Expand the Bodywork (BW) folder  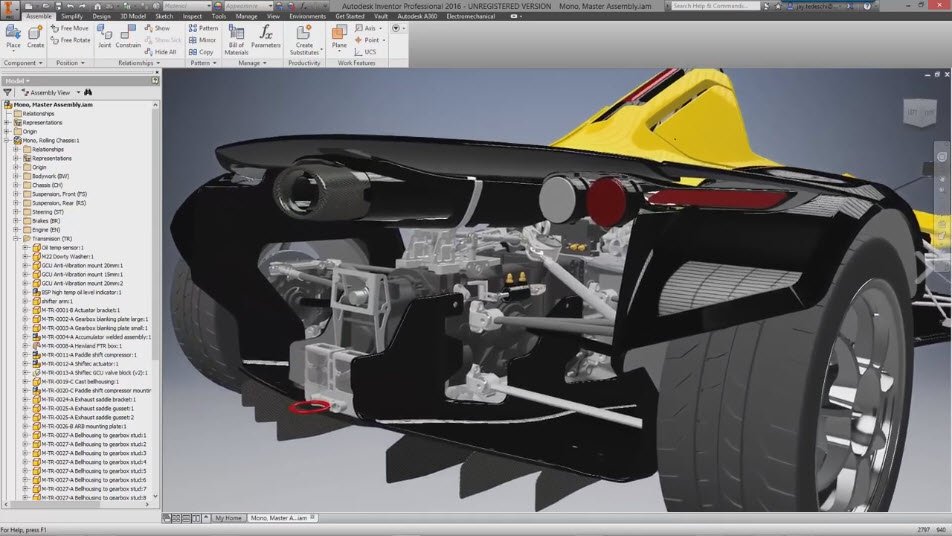17,176
